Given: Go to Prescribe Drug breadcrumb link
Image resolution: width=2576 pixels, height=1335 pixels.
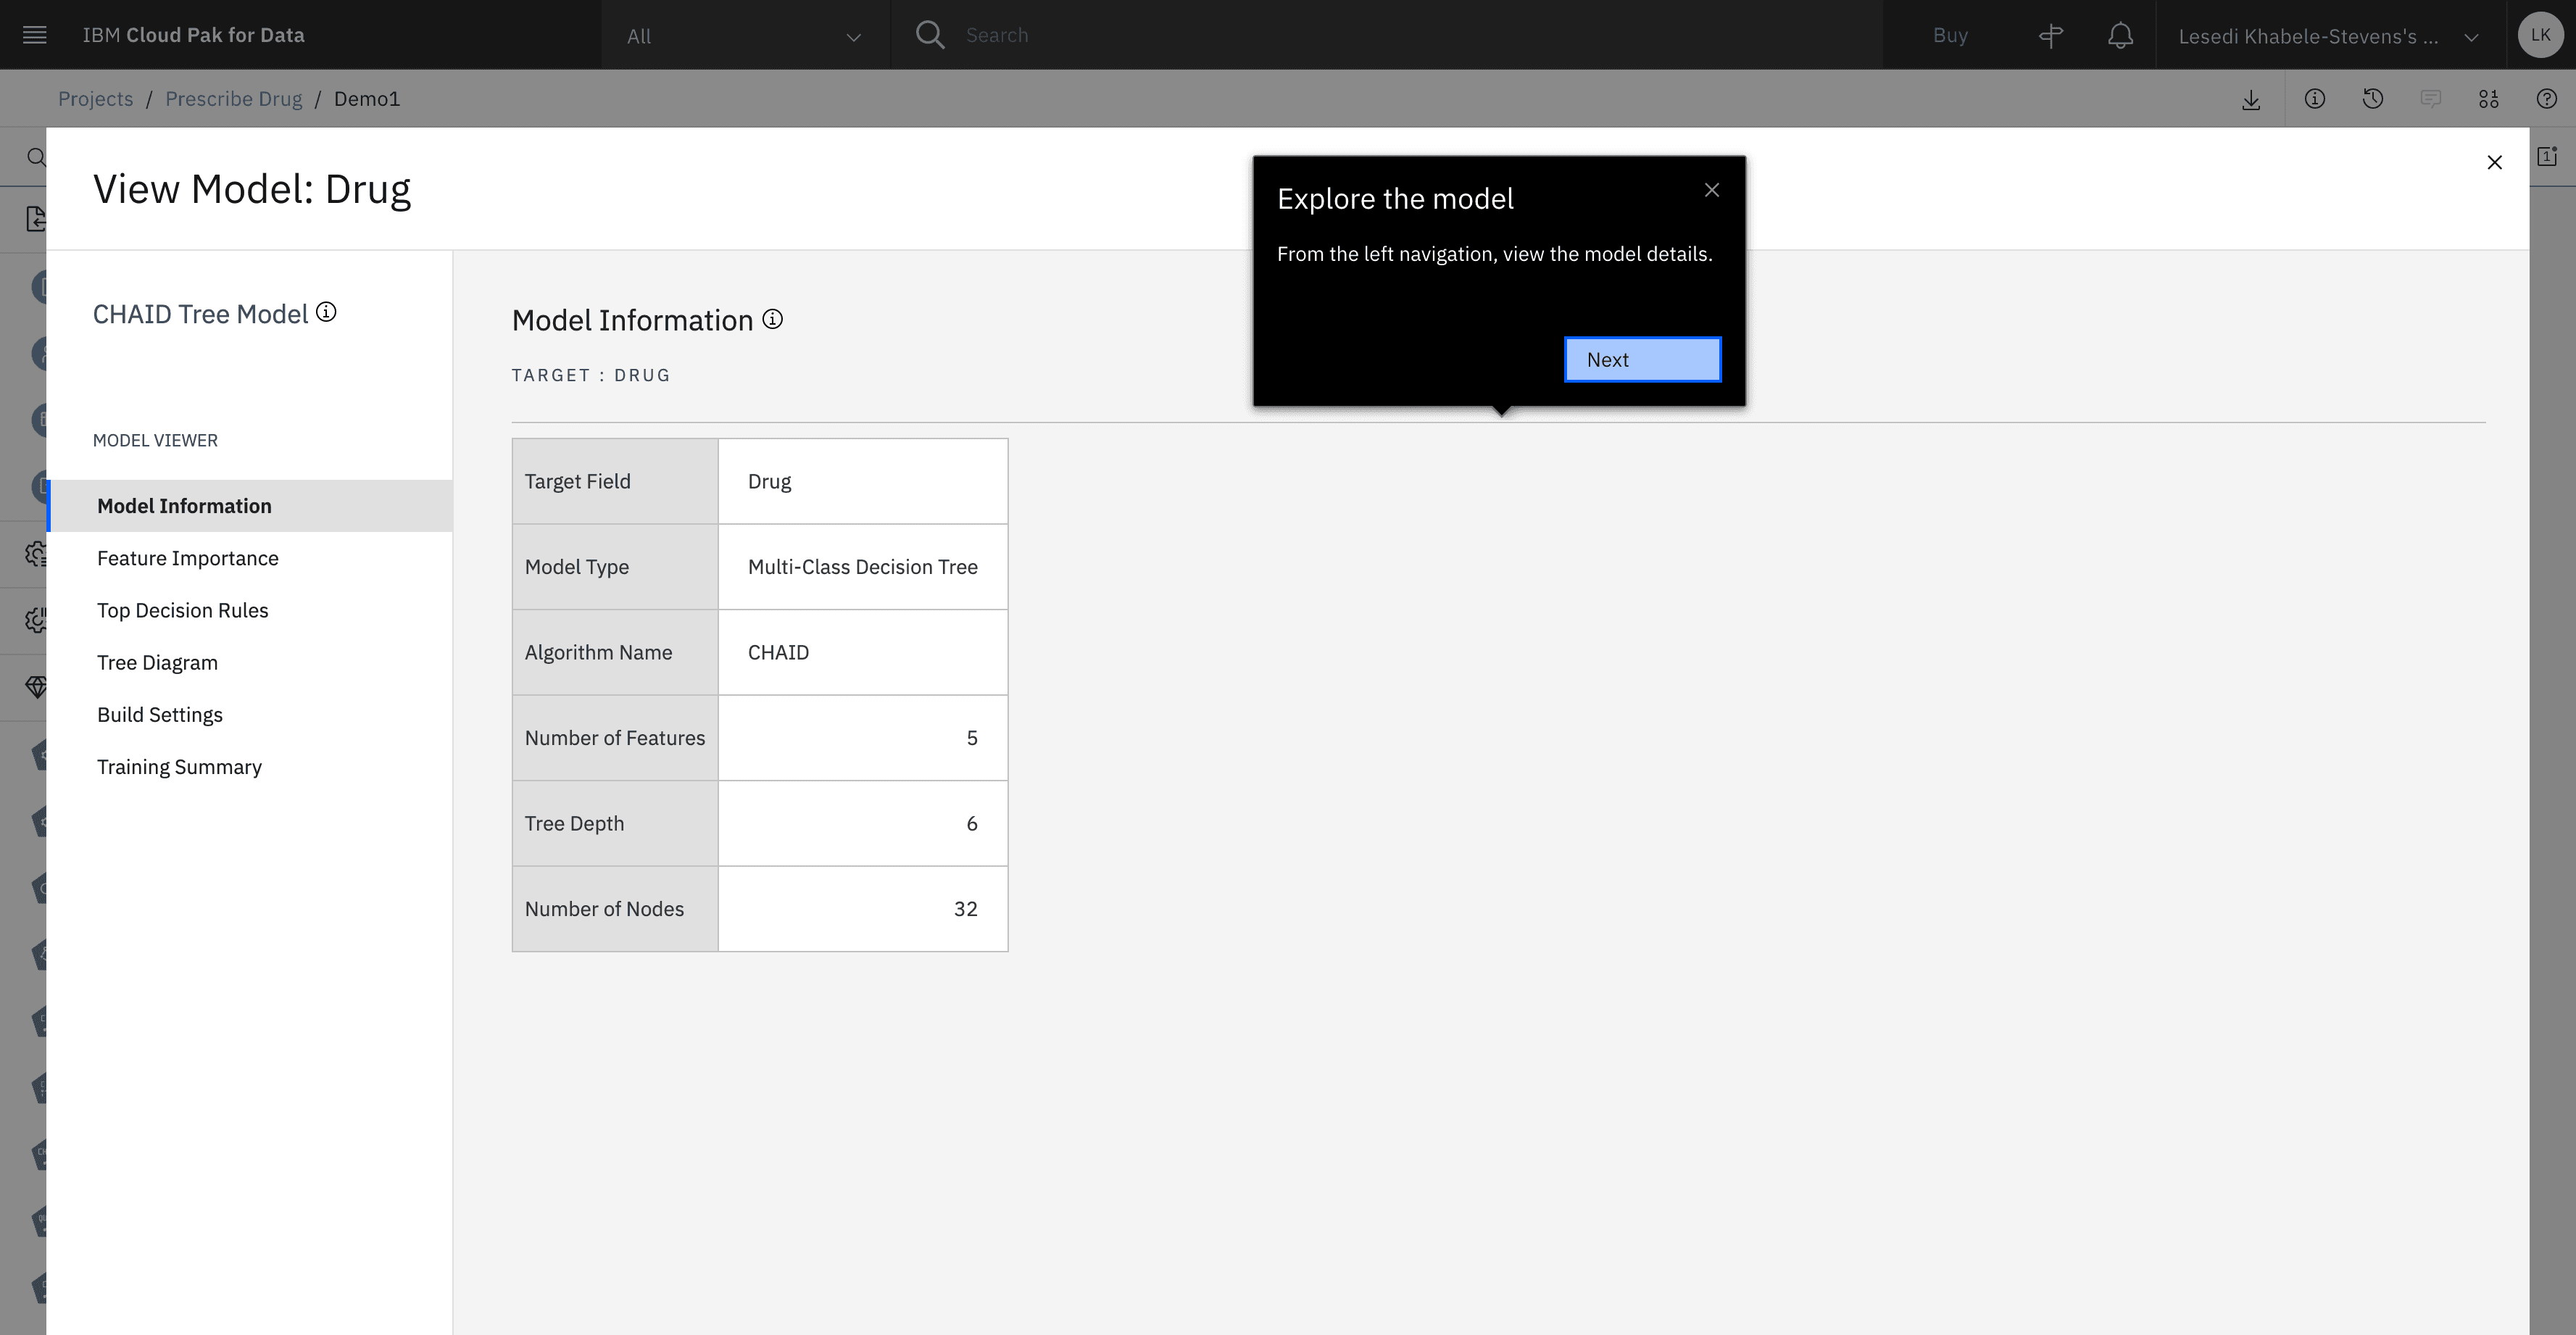Looking at the screenshot, I should tap(233, 99).
